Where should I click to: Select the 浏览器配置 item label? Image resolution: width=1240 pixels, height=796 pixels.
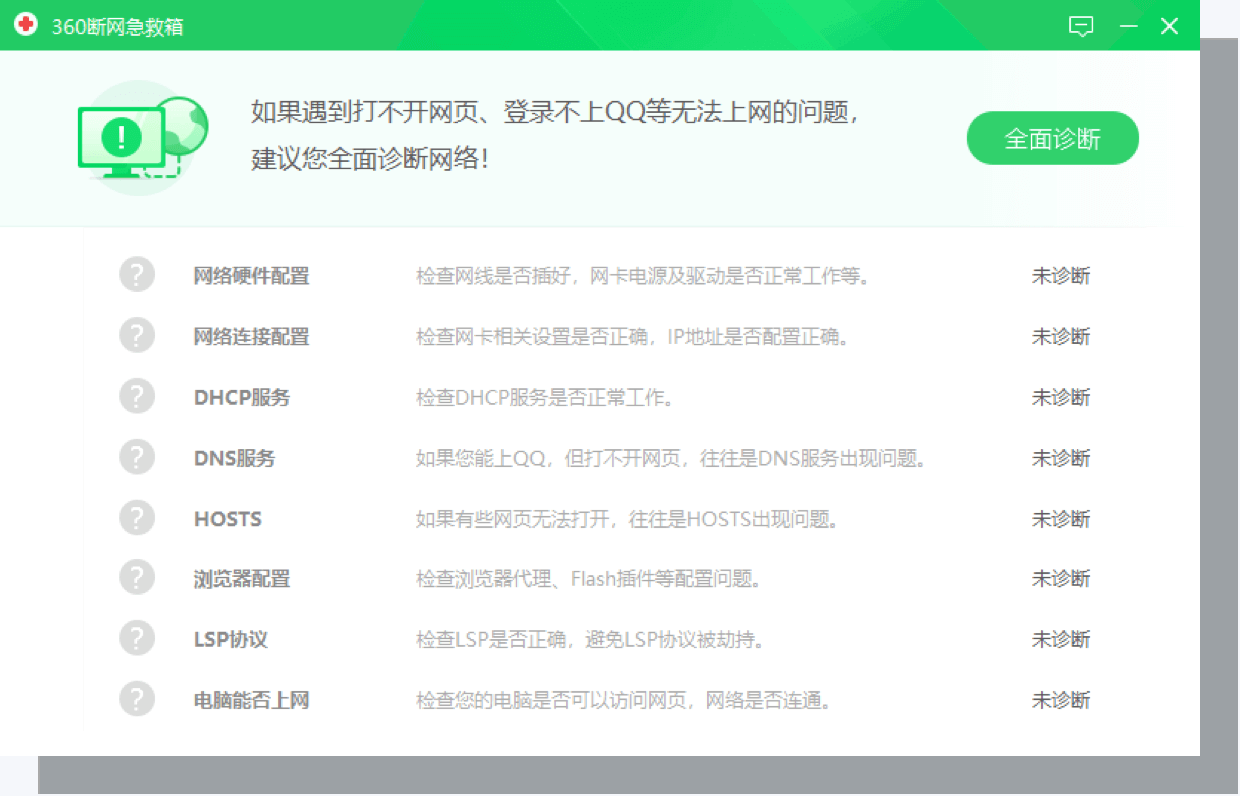pyautogui.click(x=241, y=579)
